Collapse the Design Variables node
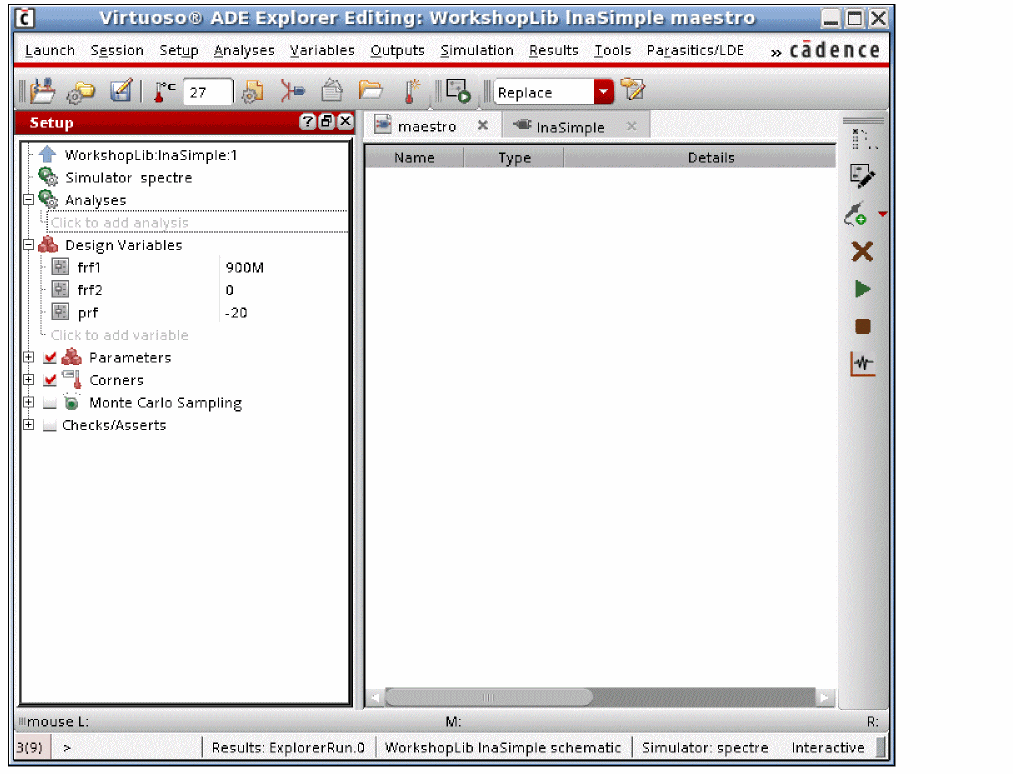The height and width of the screenshot is (774, 1013). pos(28,245)
